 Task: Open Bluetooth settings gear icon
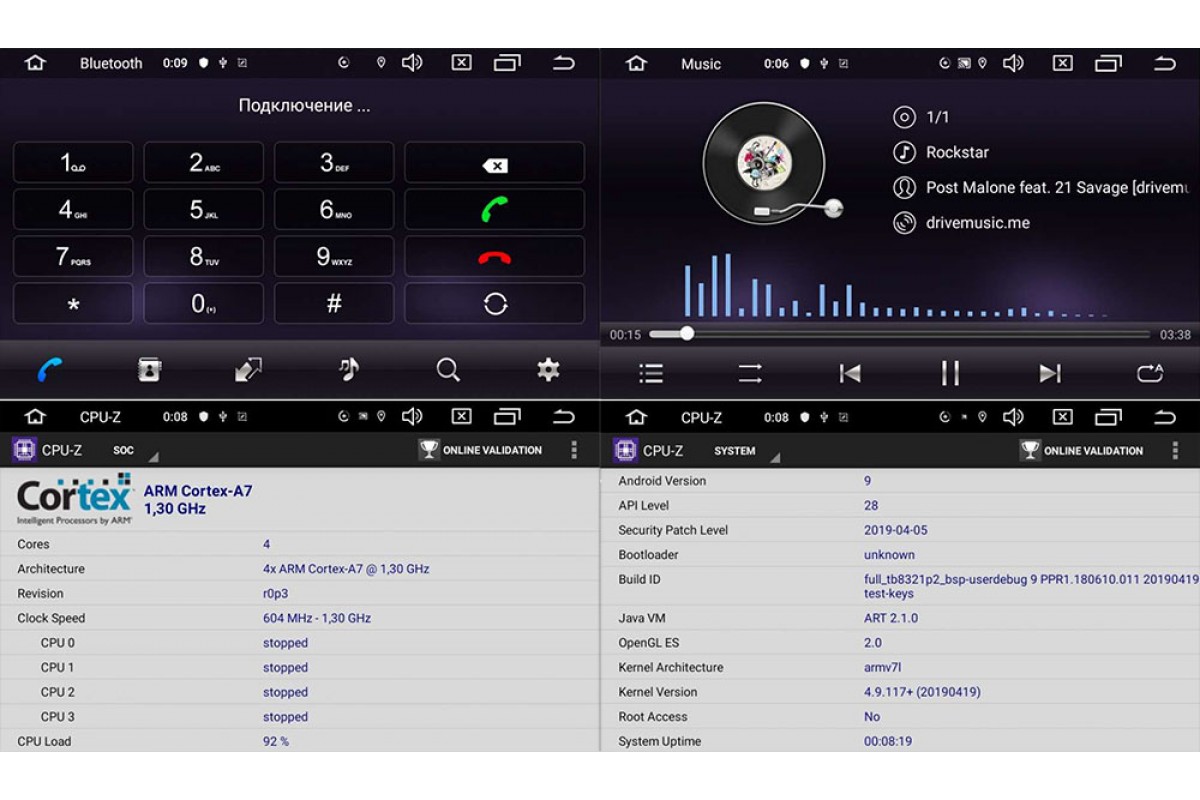point(548,370)
